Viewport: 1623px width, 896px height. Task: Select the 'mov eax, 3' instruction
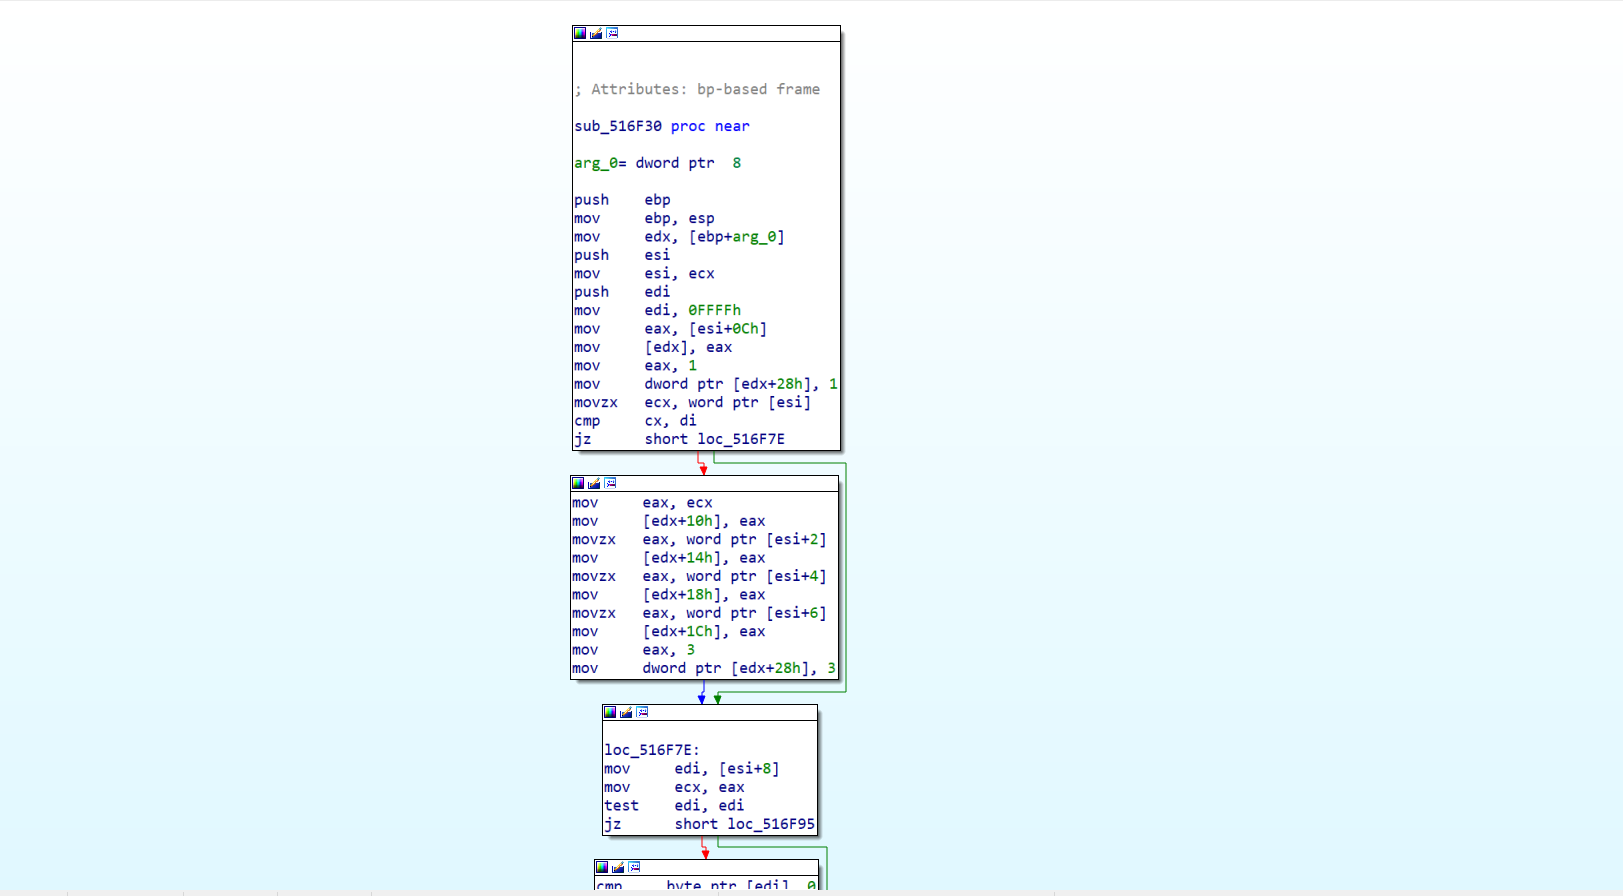click(634, 650)
